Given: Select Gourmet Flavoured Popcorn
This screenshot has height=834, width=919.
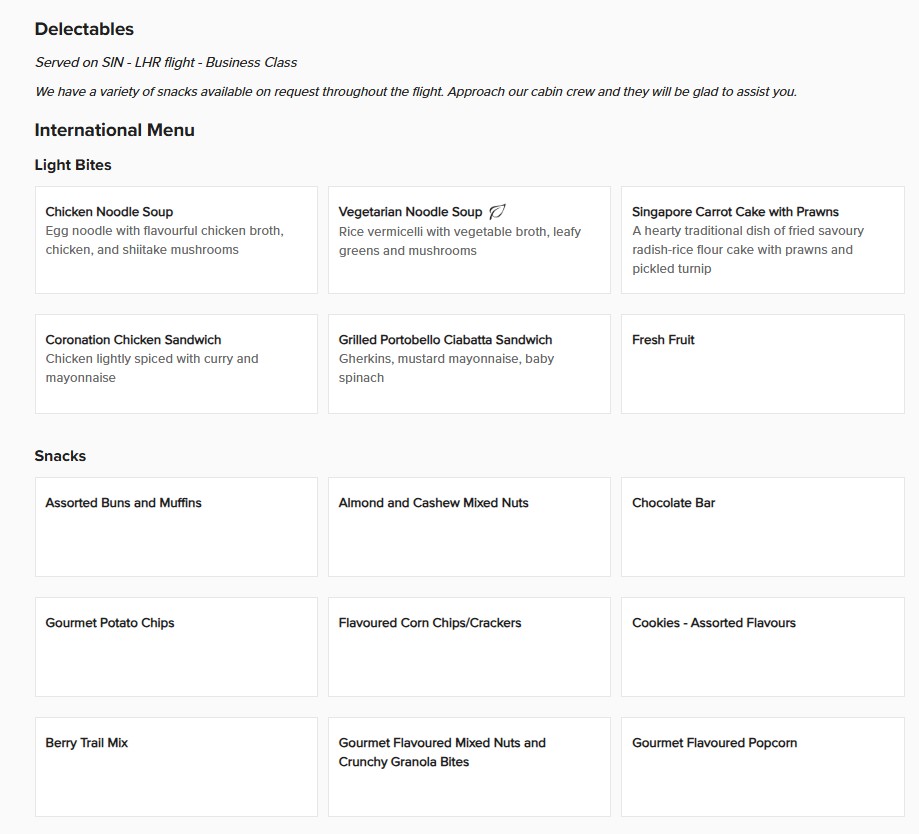Looking at the screenshot, I should [762, 767].
